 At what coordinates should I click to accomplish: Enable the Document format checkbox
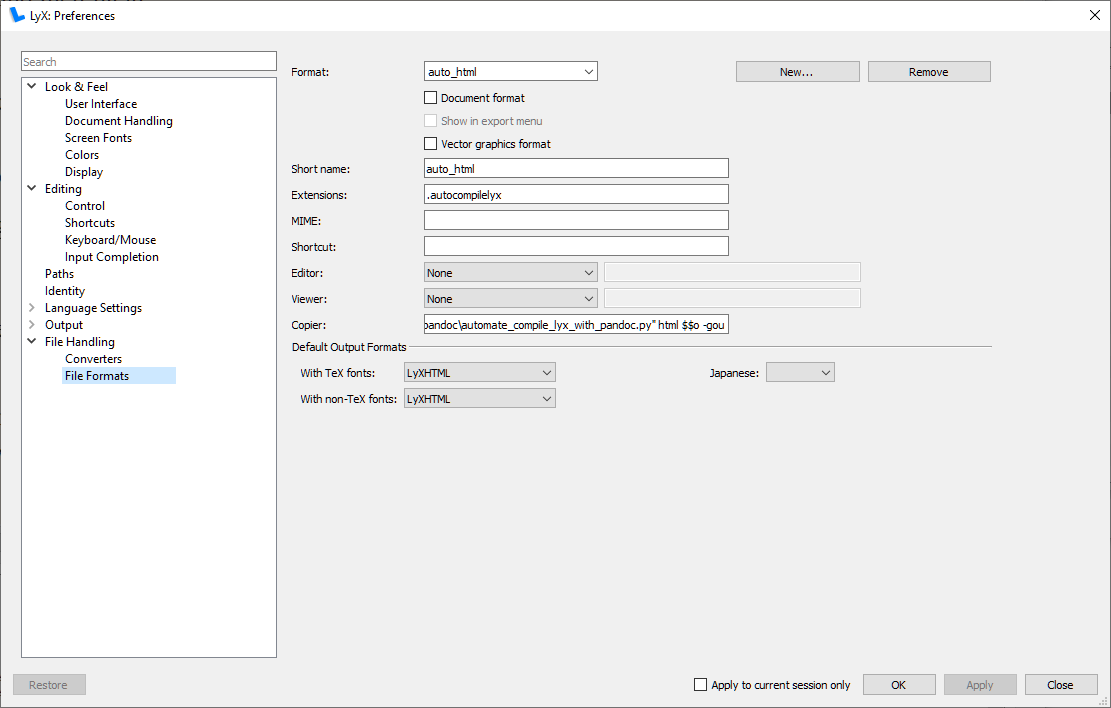pyautogui.click(x=430, y=98)
